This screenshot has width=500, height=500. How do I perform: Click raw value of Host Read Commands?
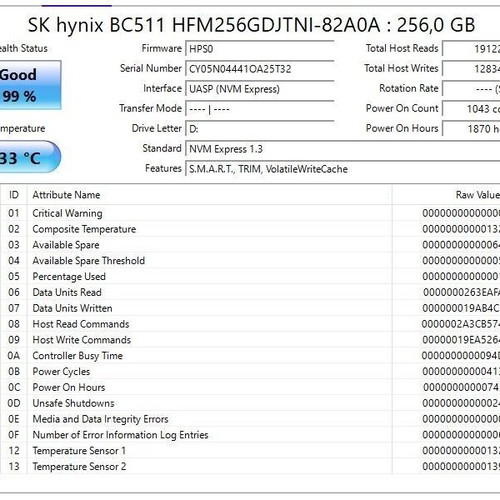click(461, 324)
